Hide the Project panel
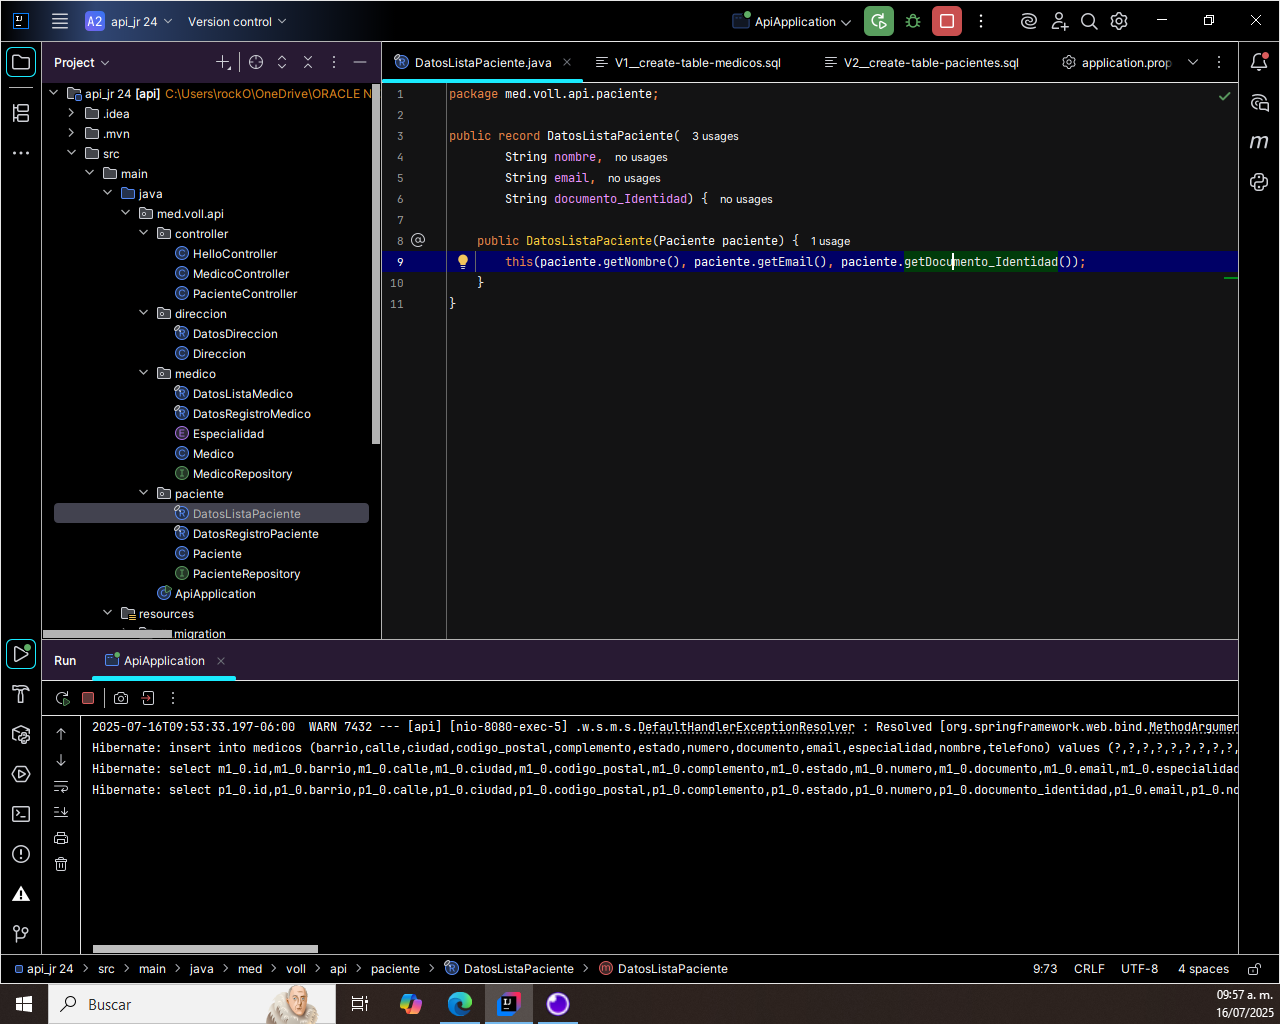The width and height of the screenshot is (1280, 1024). [360, 62]
